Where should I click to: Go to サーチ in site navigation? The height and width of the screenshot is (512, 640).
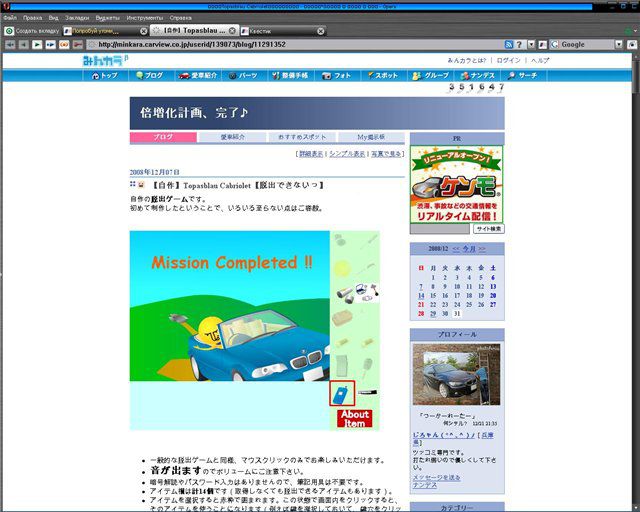pos(523,76)
